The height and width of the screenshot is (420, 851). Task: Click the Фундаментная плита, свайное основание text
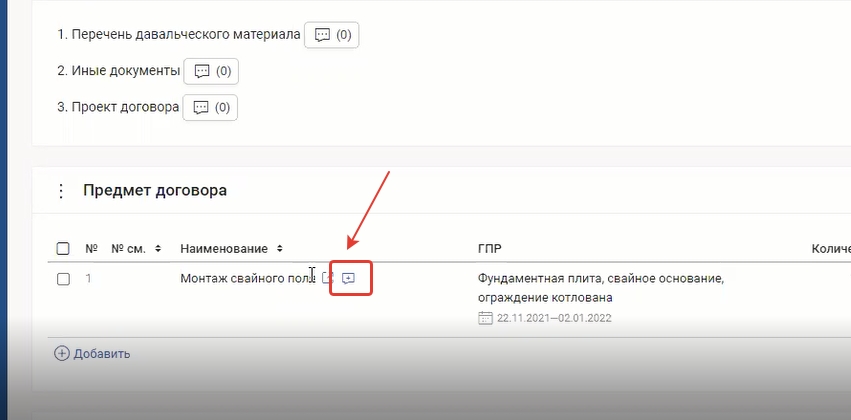(600, 277)
